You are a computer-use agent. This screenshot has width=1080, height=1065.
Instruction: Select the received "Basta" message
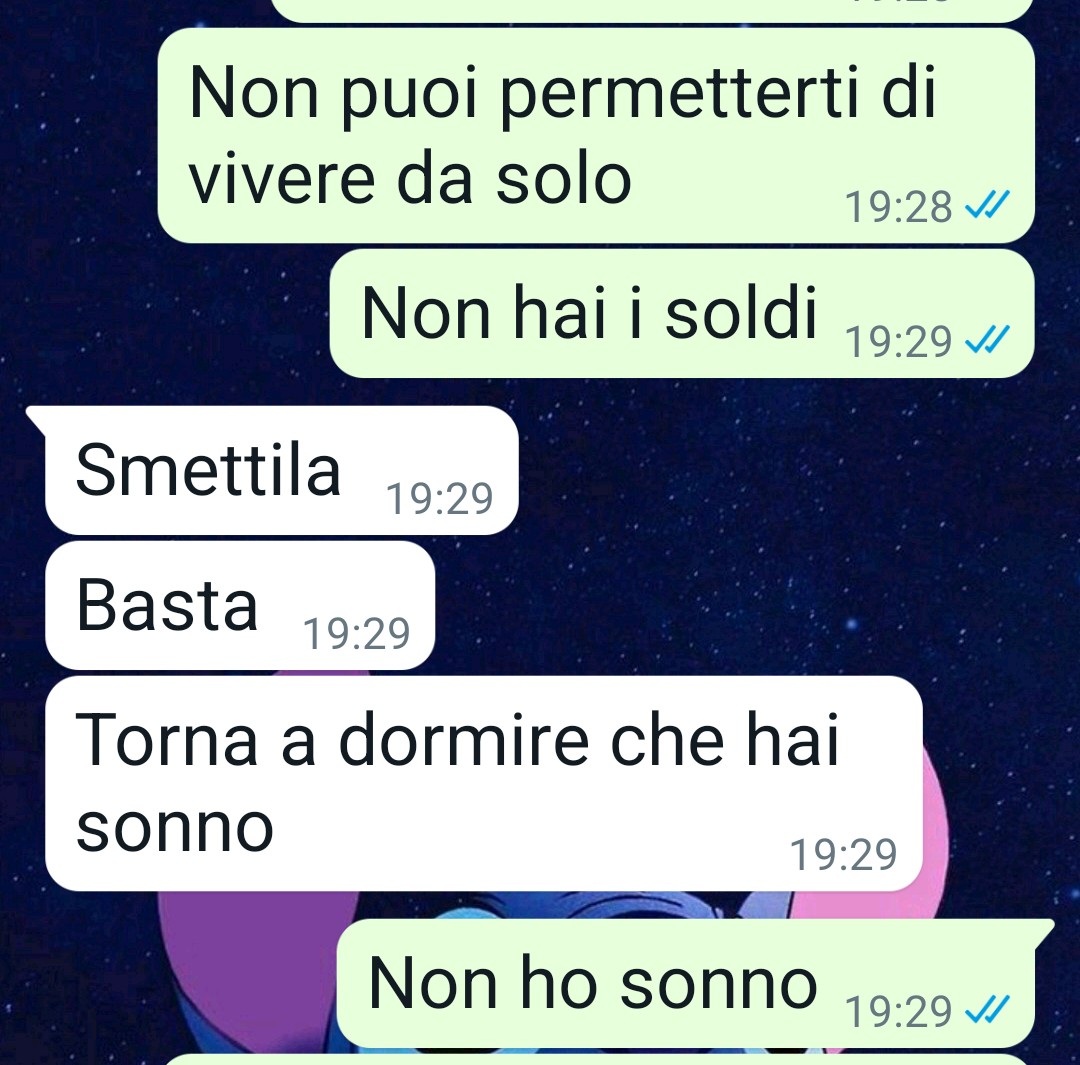[x=240, y=606]
